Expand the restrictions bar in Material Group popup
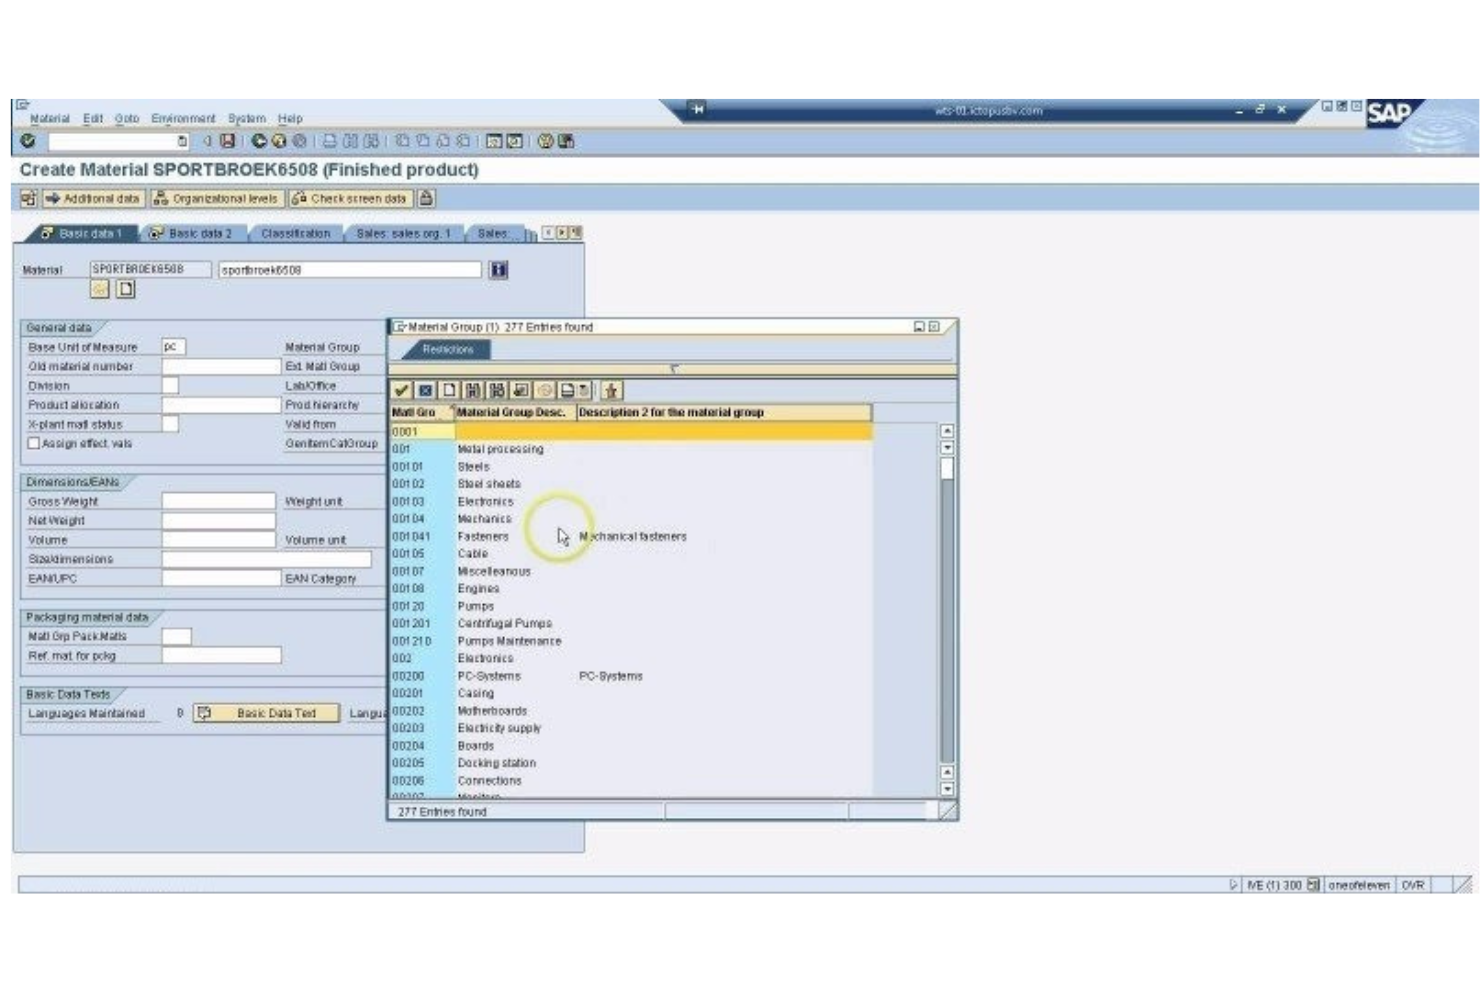 [x=674, y=369]
